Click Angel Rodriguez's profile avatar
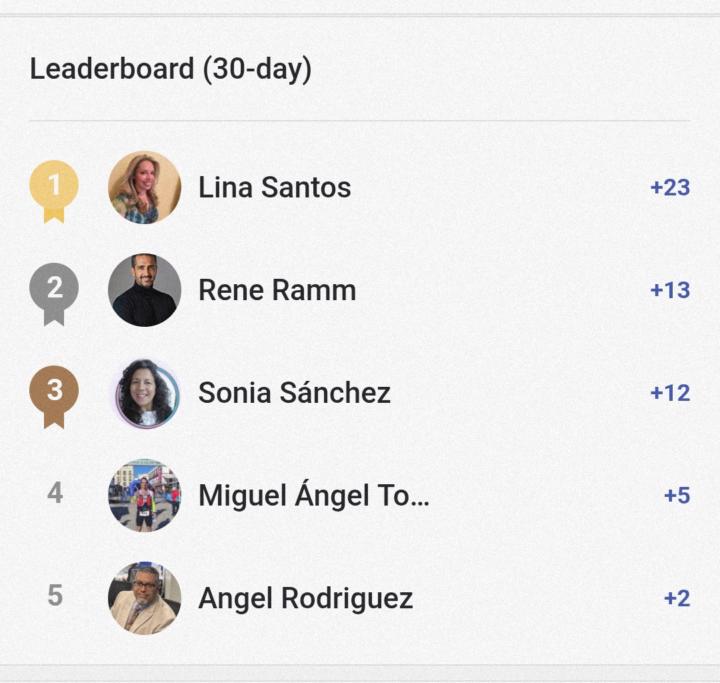 [x=144, y=598]
